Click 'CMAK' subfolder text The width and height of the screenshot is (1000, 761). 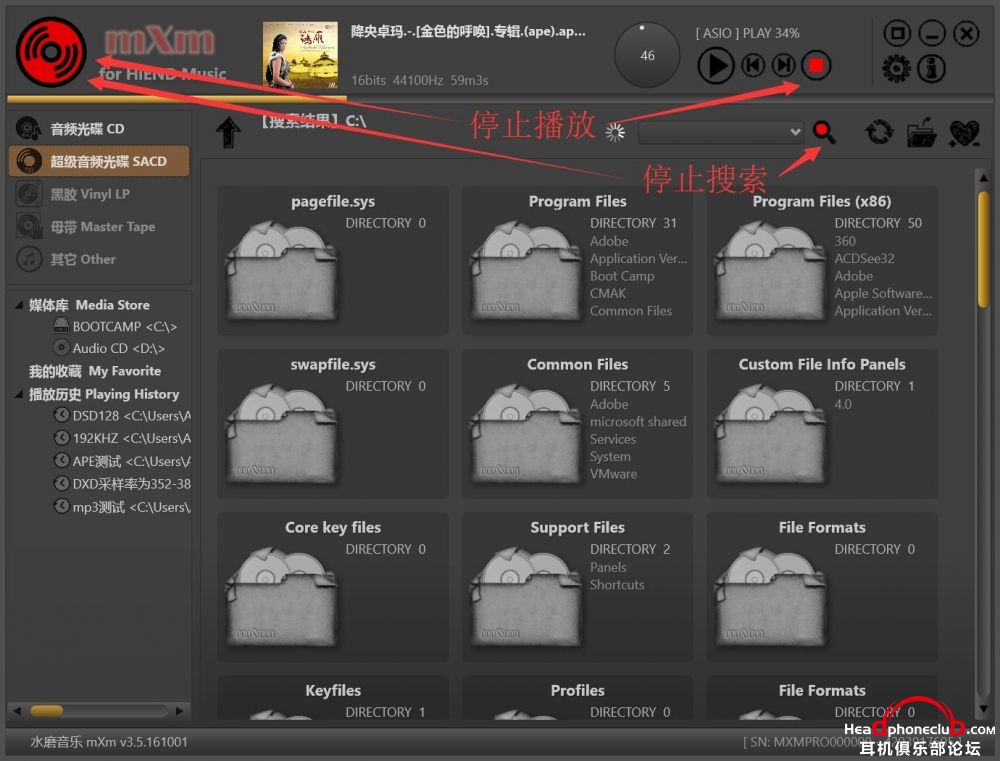tap(608, 293)
